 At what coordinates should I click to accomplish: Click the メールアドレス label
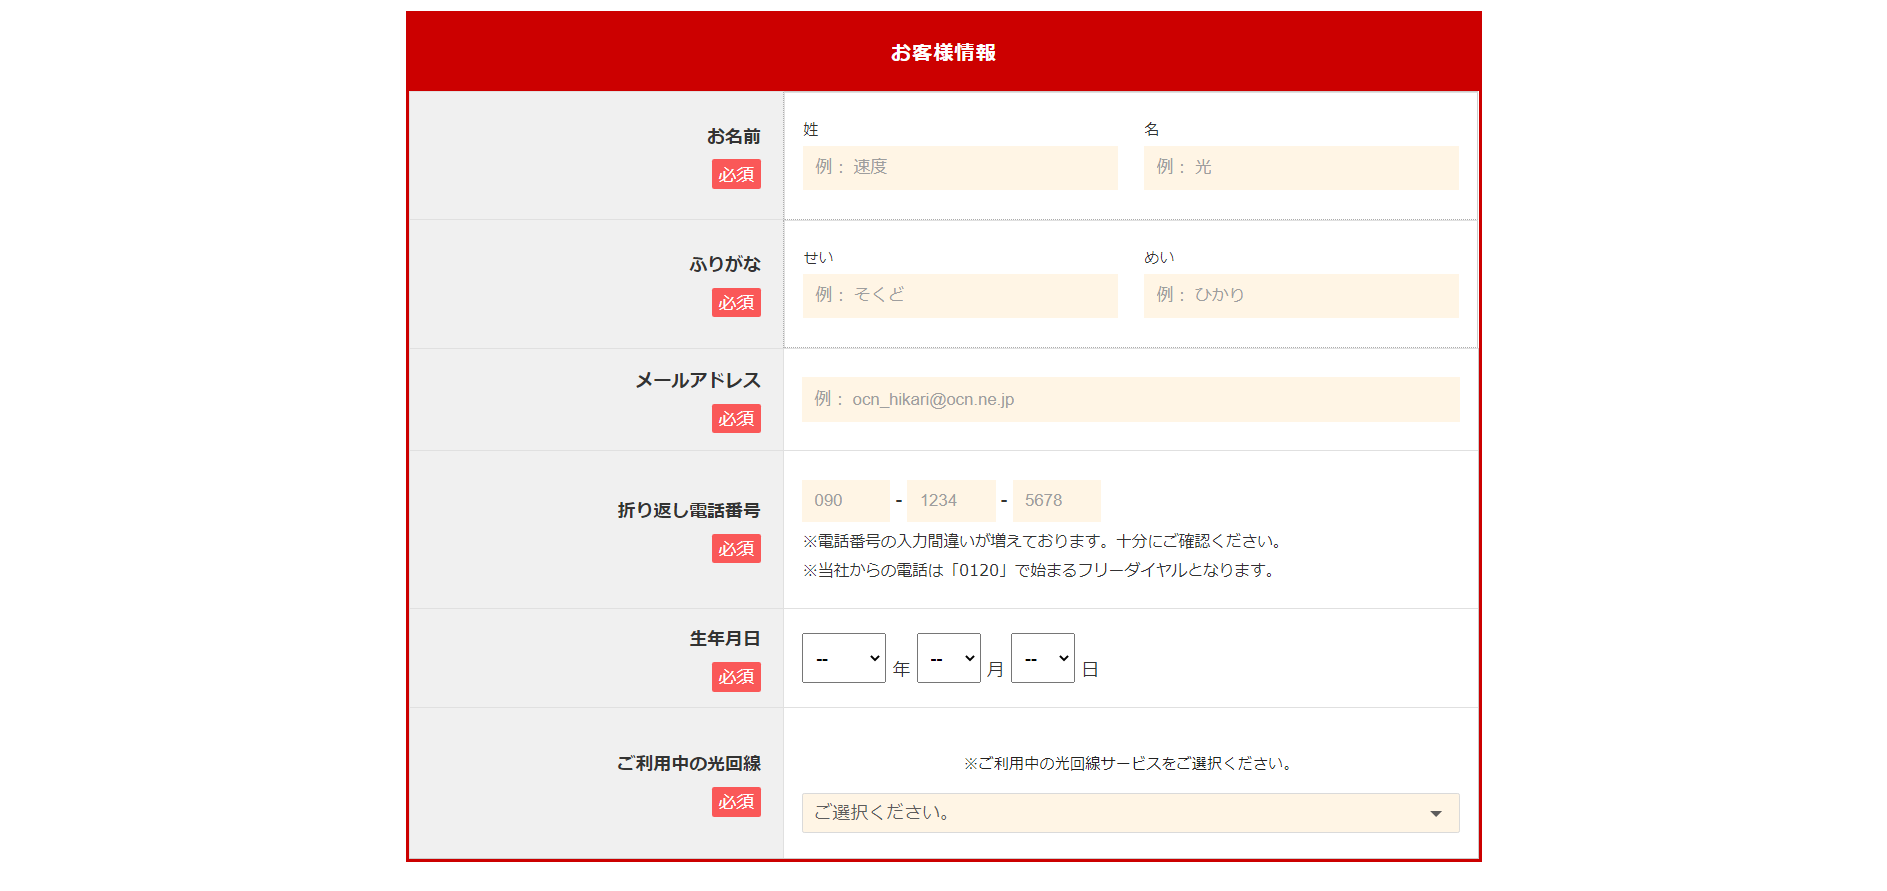pos(698,380)
